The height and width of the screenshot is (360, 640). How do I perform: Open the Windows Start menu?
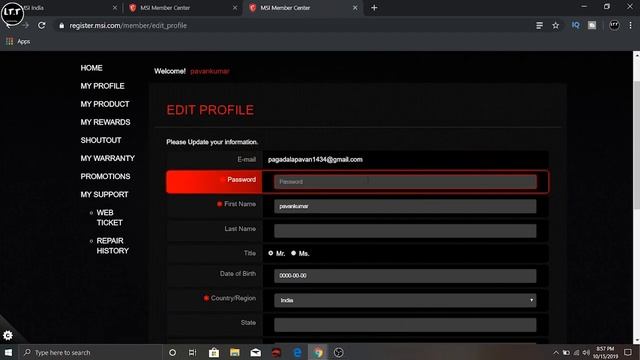coord(8,352)
